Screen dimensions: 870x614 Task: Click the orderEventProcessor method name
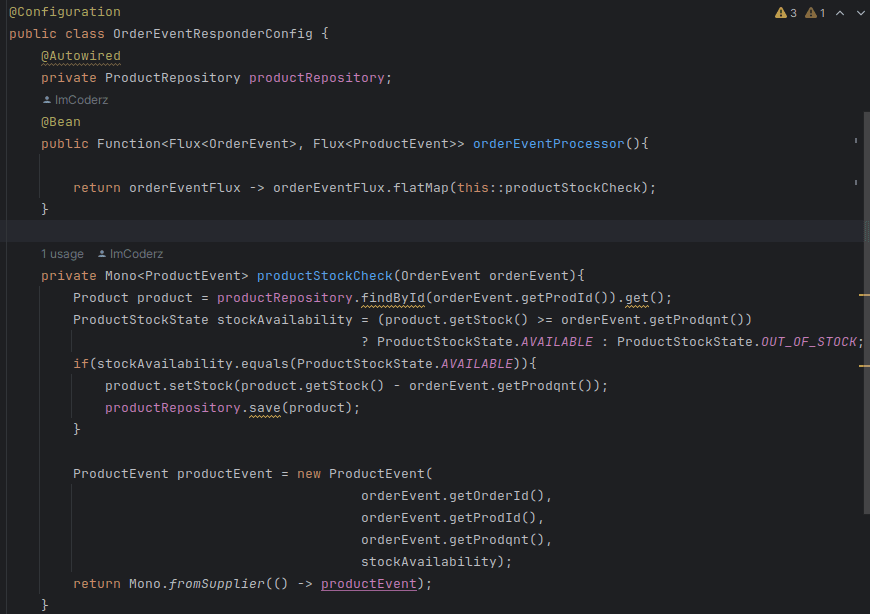pyautogui.click(x=548, y=144)
